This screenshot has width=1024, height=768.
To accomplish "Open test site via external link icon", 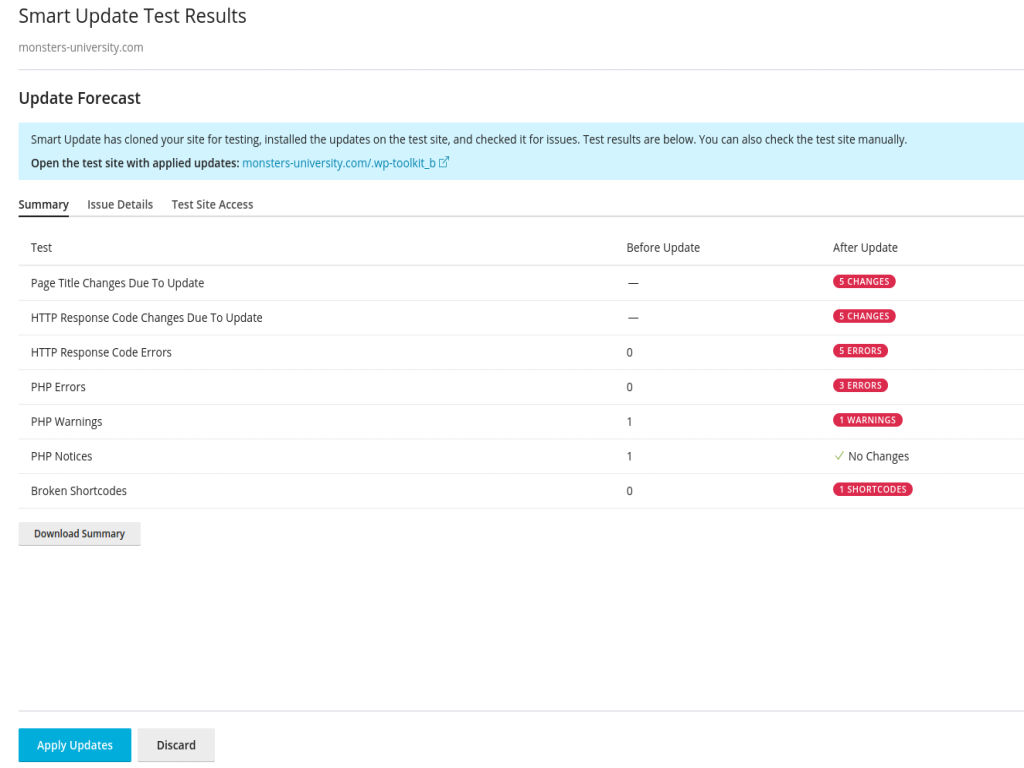I will pos(444,162).
